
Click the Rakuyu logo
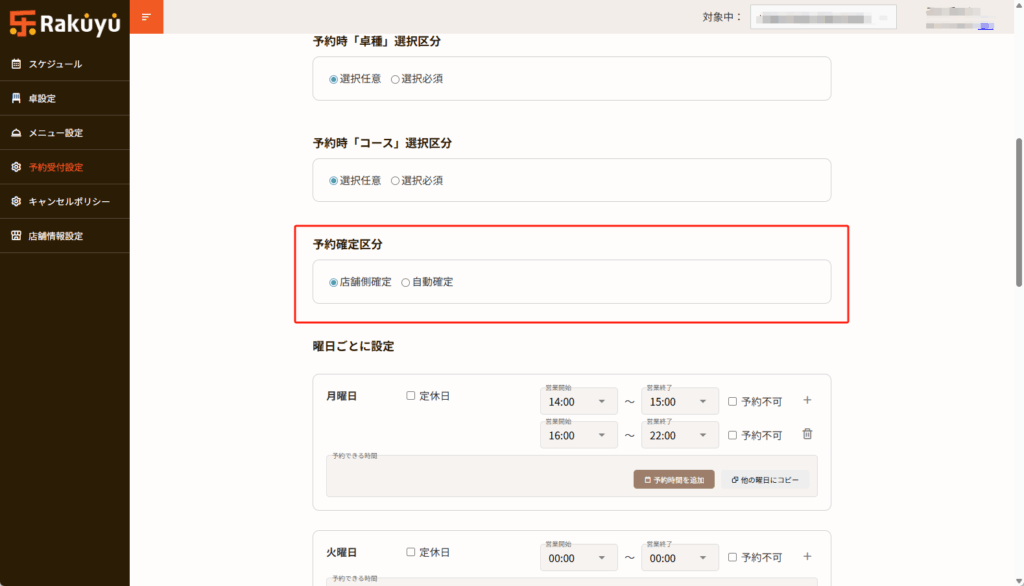65,22
